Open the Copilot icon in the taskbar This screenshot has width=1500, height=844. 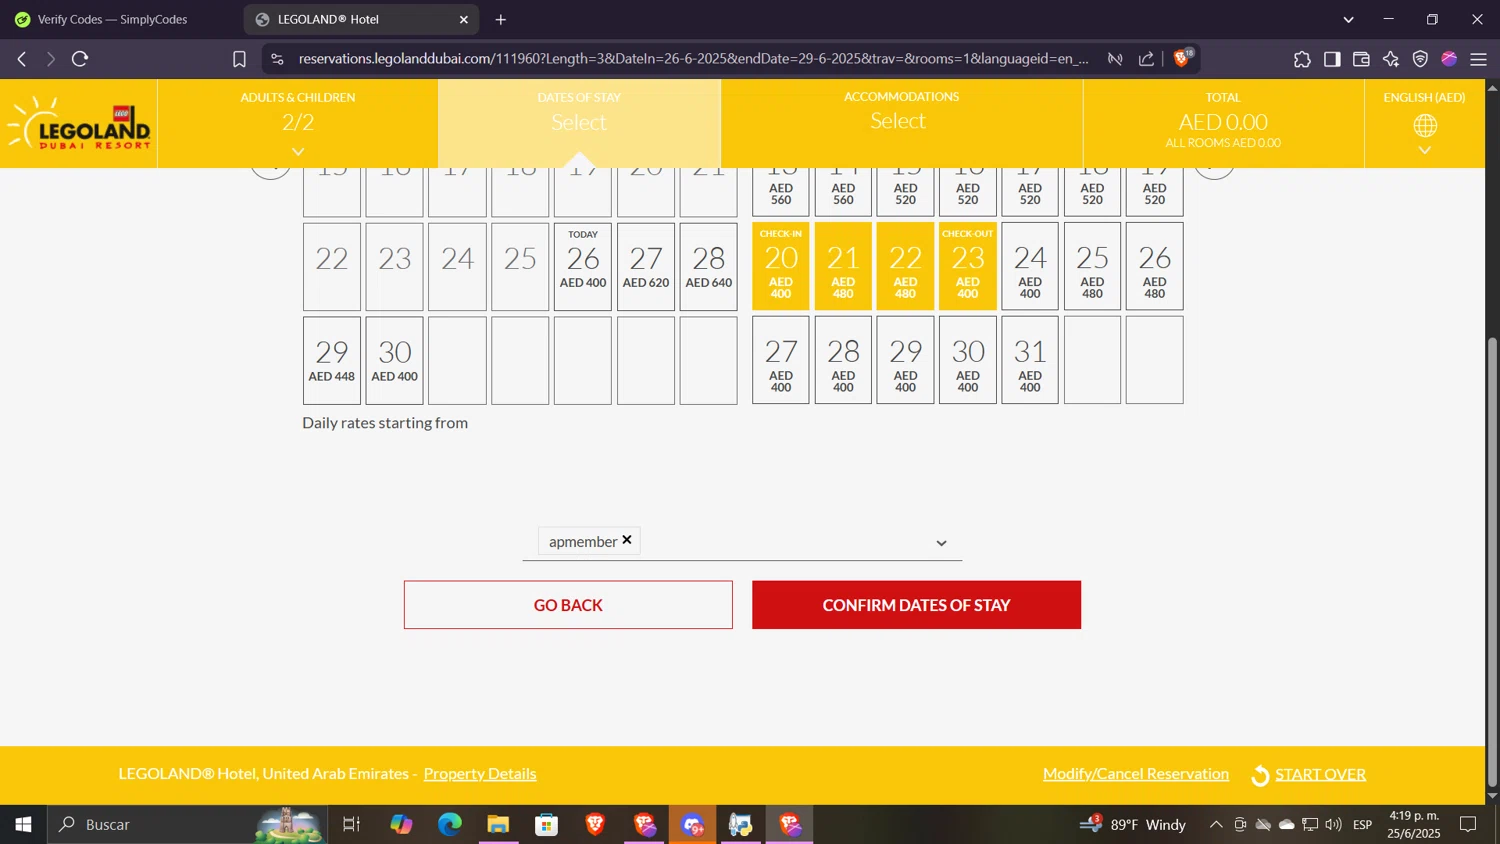pos(401,824)
